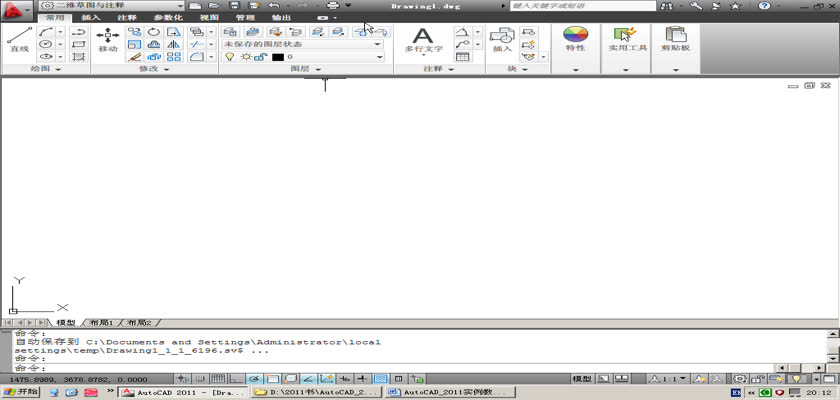Expand the 绘图 (Draw) panel

(45, 70)
